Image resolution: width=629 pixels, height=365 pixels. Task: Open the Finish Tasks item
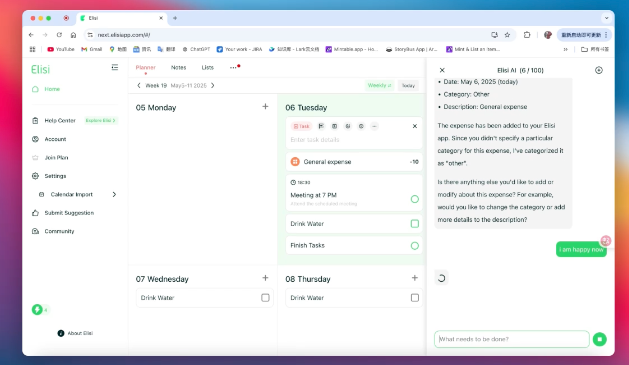(354, 245)
